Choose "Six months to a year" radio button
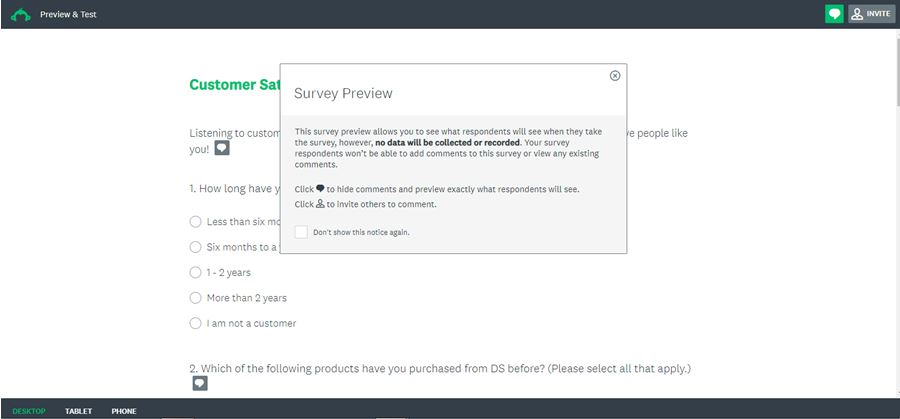Screen dimensions: 900x419 (x=195, y=247)
